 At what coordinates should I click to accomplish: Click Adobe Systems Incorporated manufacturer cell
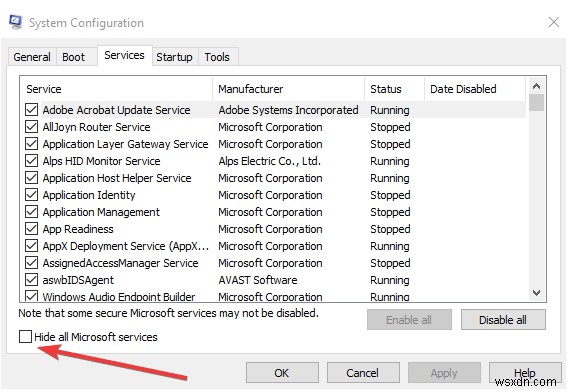pyautogui.click(x=288, y=110)
